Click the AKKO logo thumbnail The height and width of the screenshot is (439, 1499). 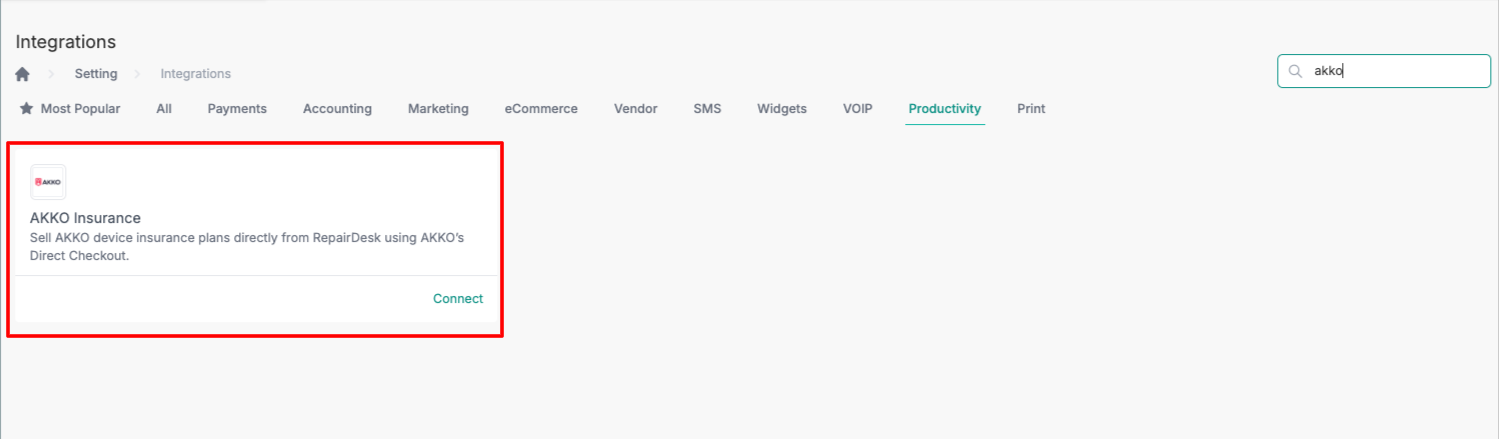(48, 182)
